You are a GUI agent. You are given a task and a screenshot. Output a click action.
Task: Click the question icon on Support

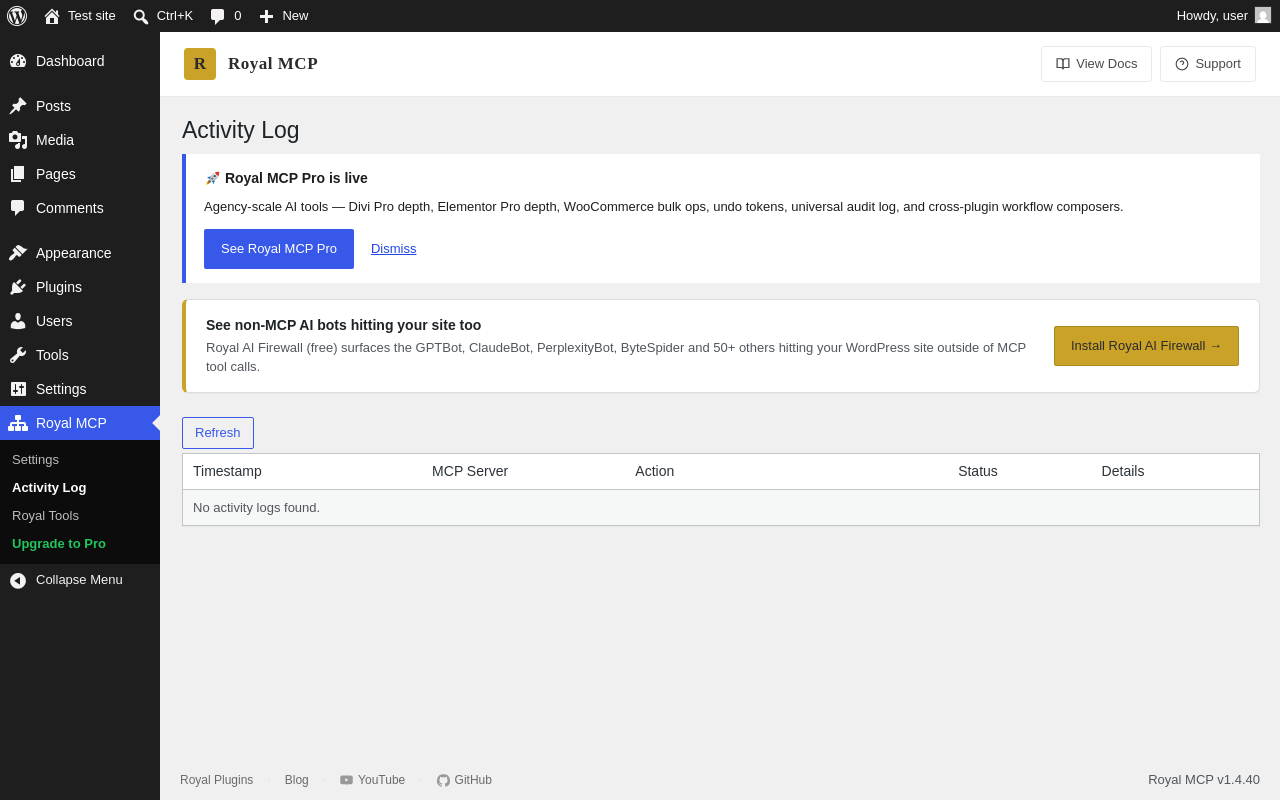pos(1182,64)
